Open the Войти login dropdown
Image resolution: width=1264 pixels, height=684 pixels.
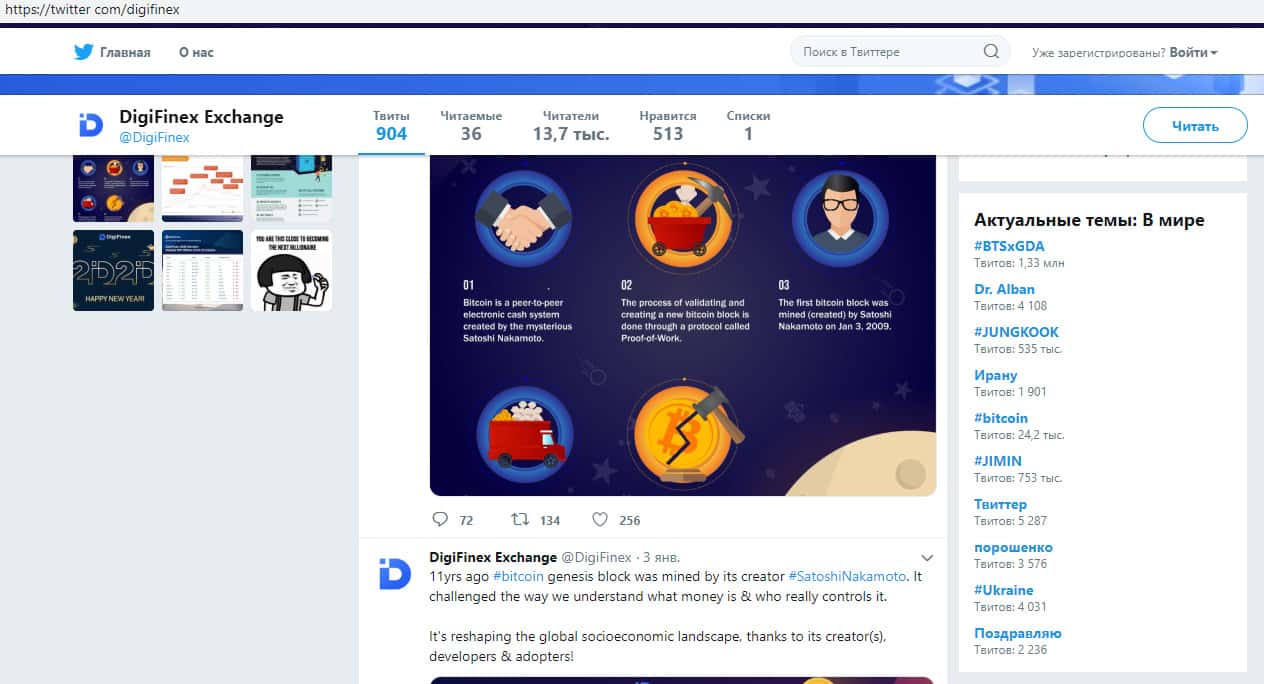pos(1193,52)
